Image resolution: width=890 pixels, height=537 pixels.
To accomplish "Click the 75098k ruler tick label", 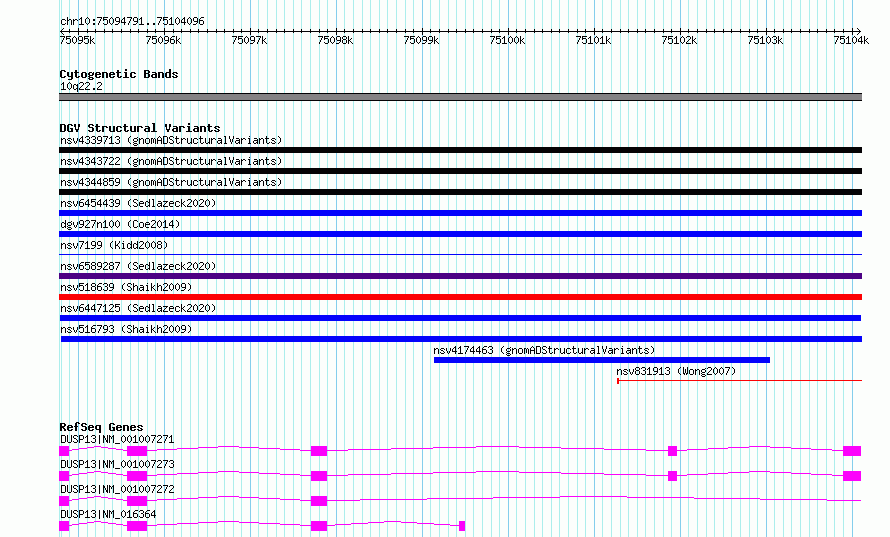I will click(x=335, y=40).
